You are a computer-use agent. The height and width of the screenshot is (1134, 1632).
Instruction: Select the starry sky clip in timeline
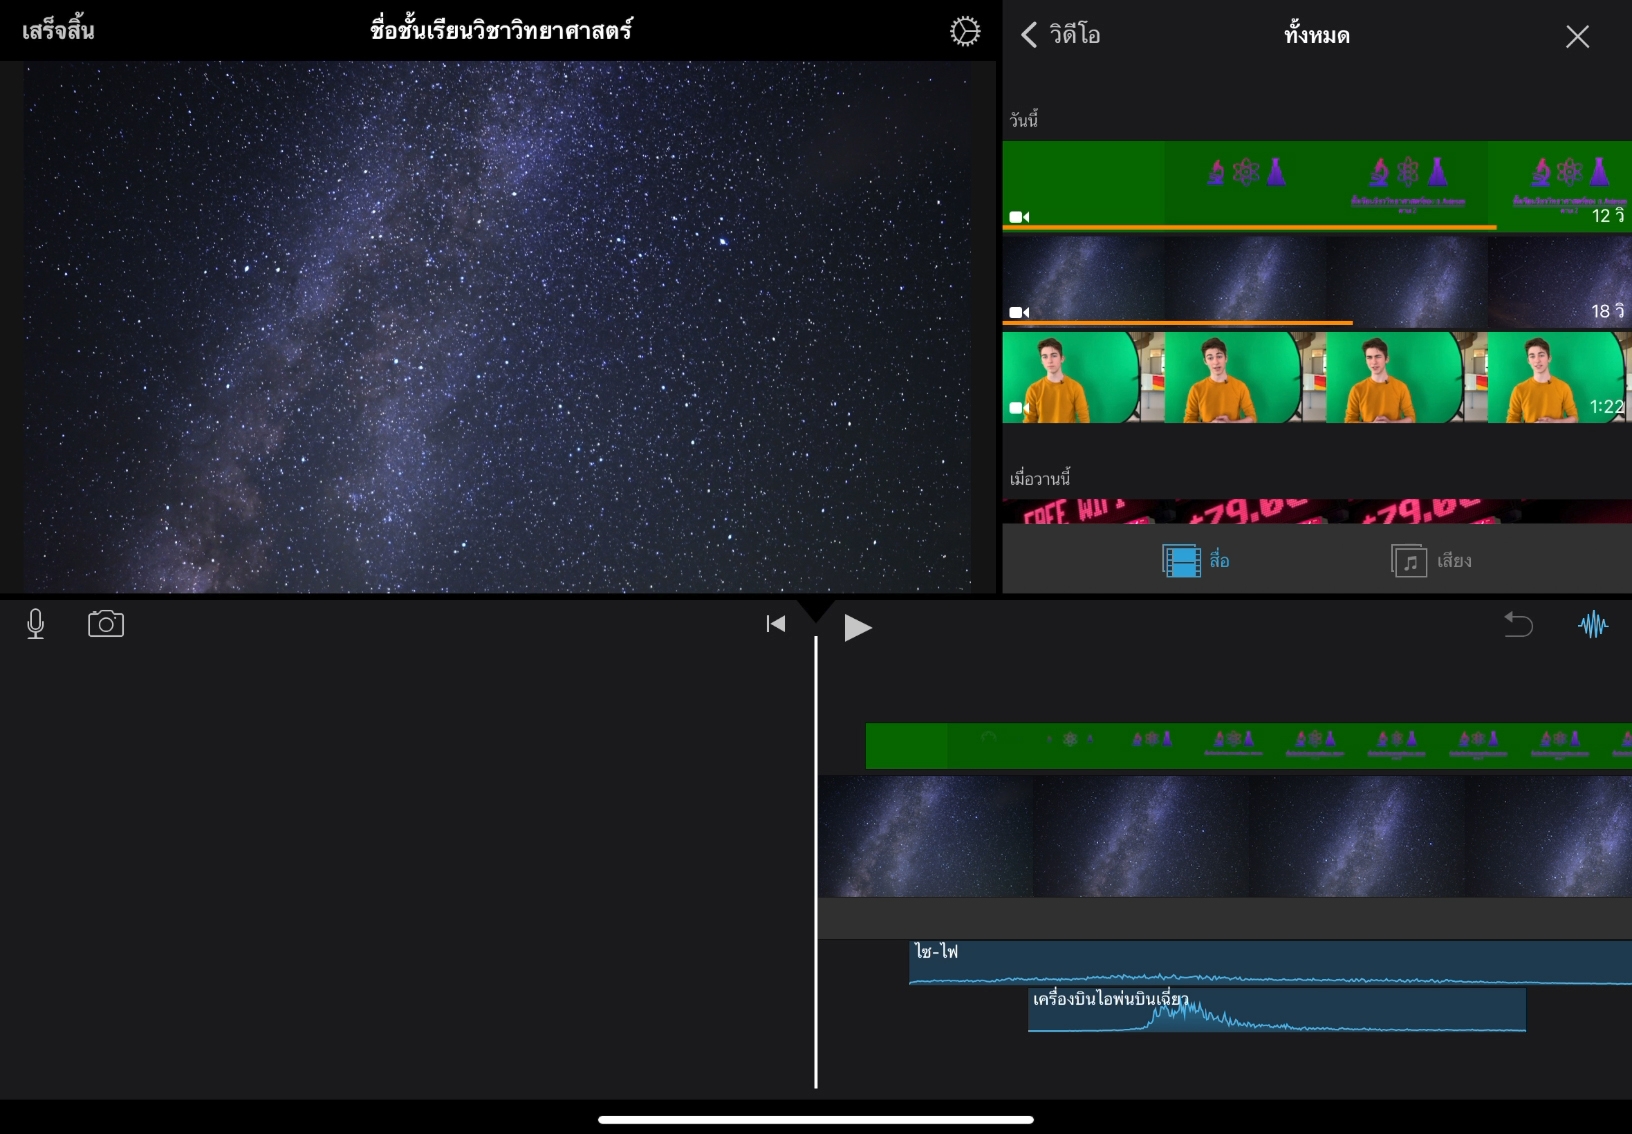point(1224,836)
